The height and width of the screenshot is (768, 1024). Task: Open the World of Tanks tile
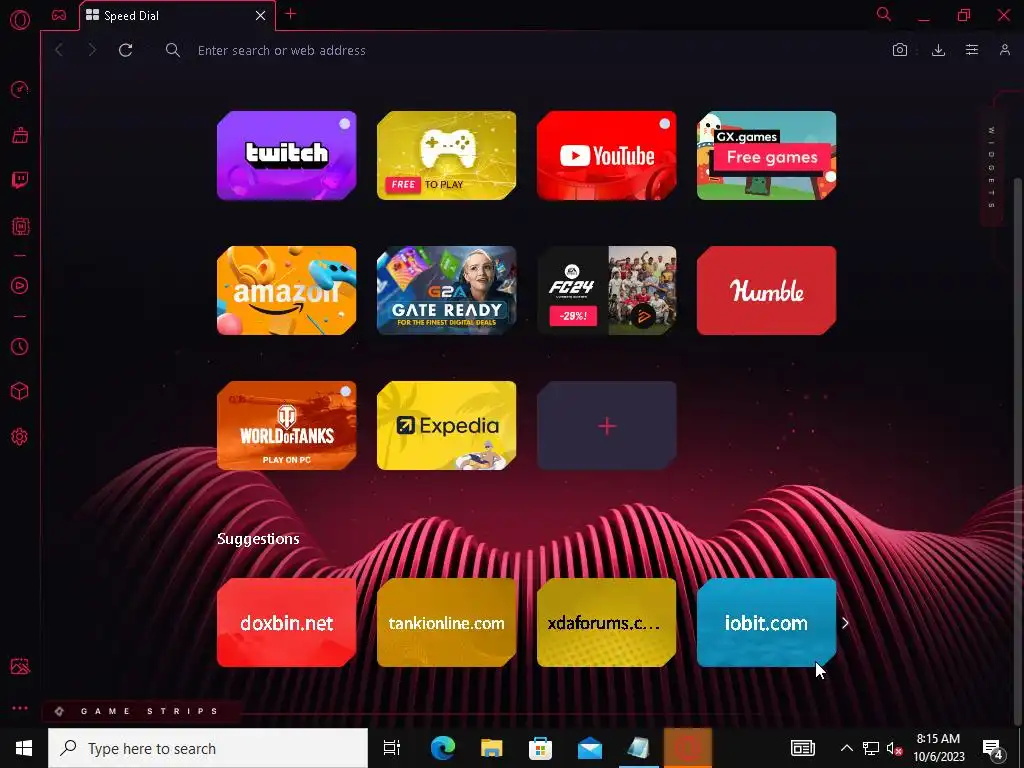point(287,426)
